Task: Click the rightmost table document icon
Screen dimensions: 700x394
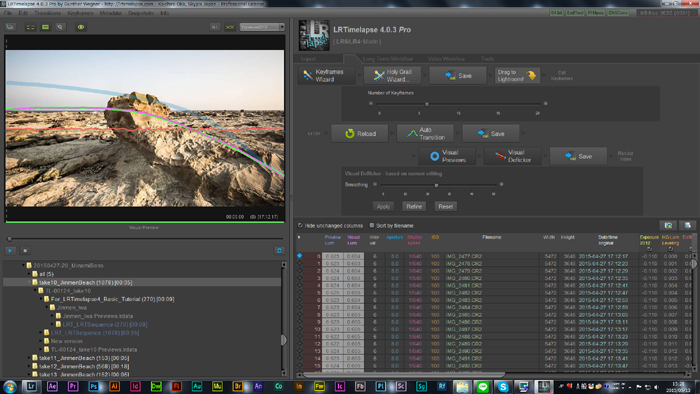Action: point(688,225)
